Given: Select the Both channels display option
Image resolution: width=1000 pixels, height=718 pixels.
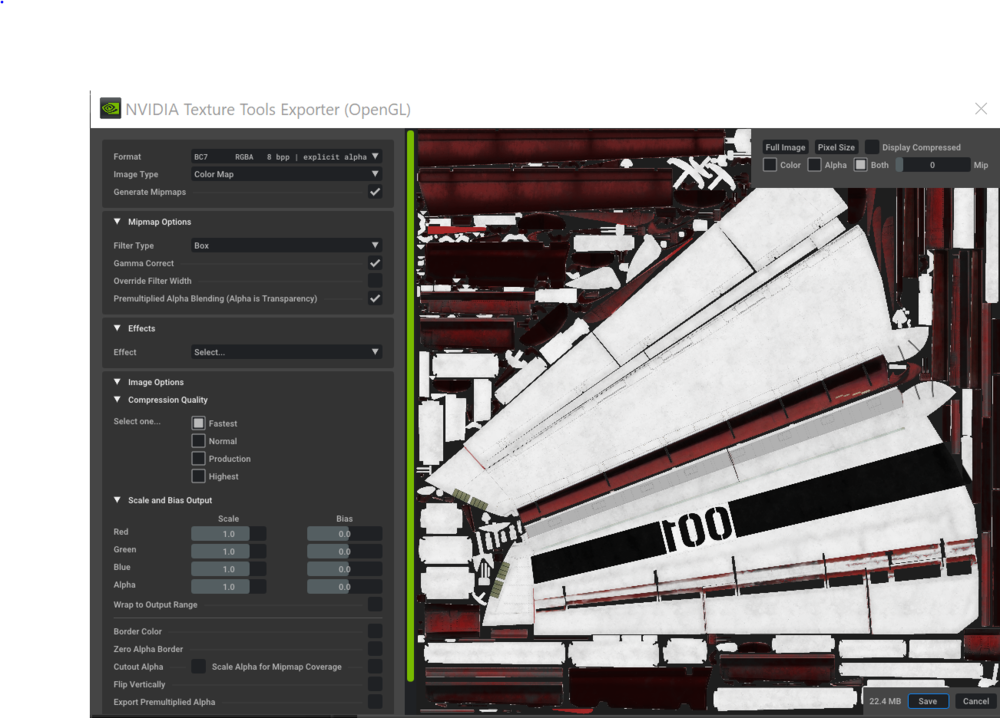Looking at the screenshot, I should click(860, 165).
